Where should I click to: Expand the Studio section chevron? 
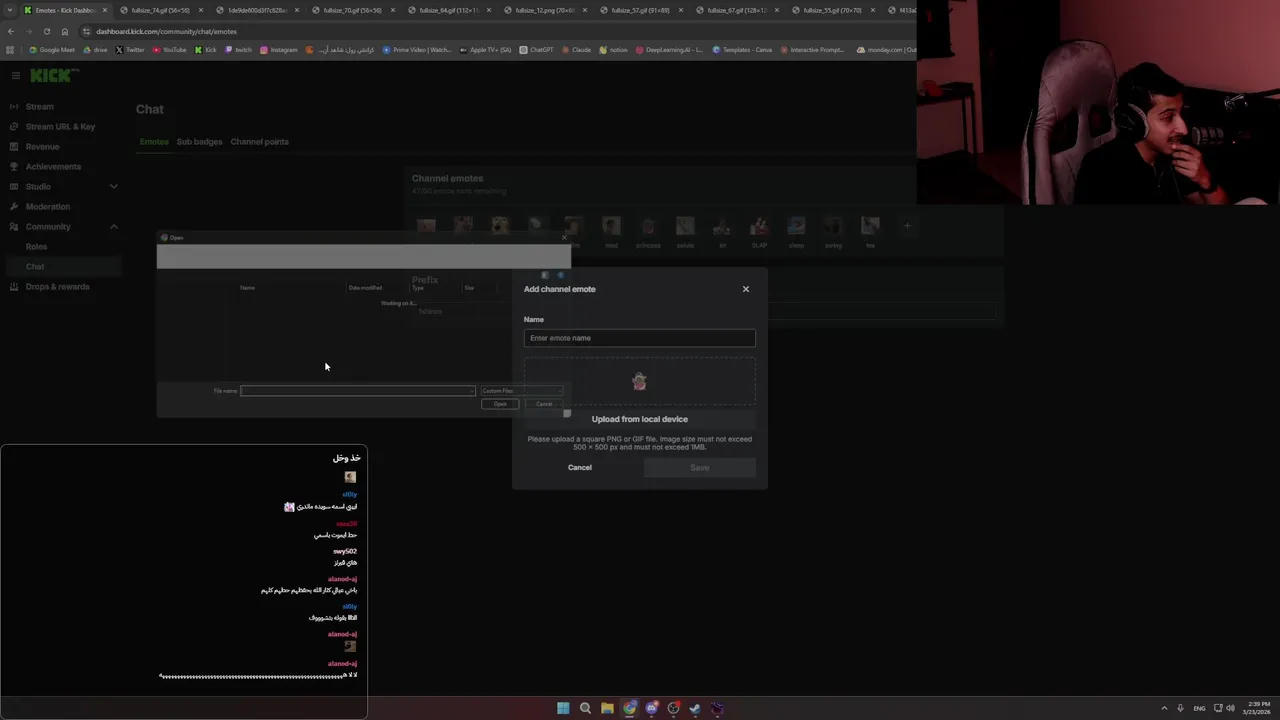113,186
